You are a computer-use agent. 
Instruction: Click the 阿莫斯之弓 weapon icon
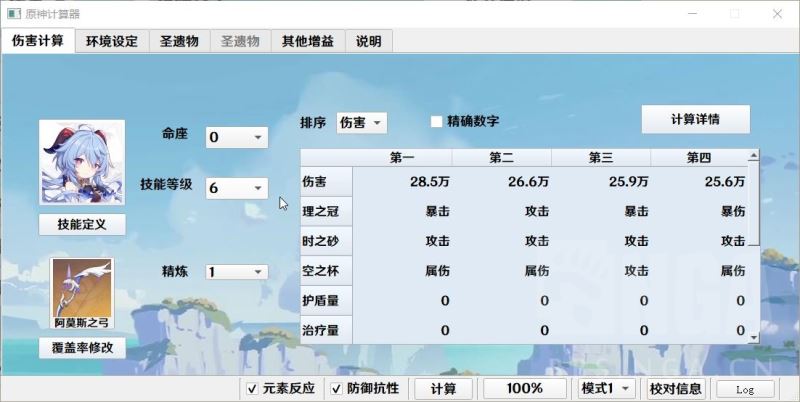coord(82,293)
